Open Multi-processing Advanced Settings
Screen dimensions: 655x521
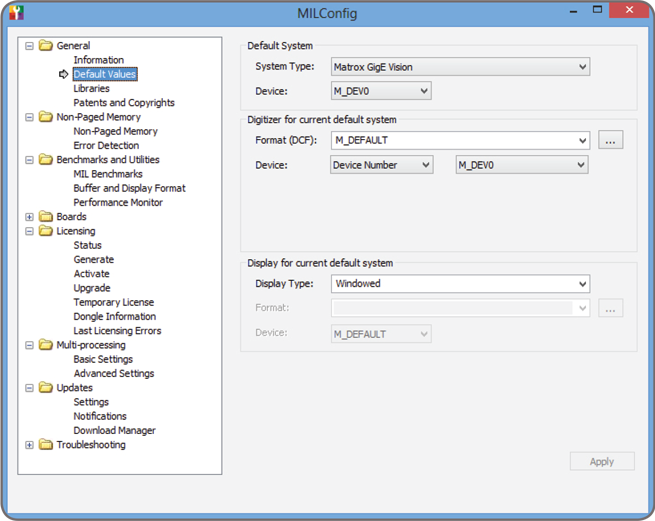click(x=114, y=374)
